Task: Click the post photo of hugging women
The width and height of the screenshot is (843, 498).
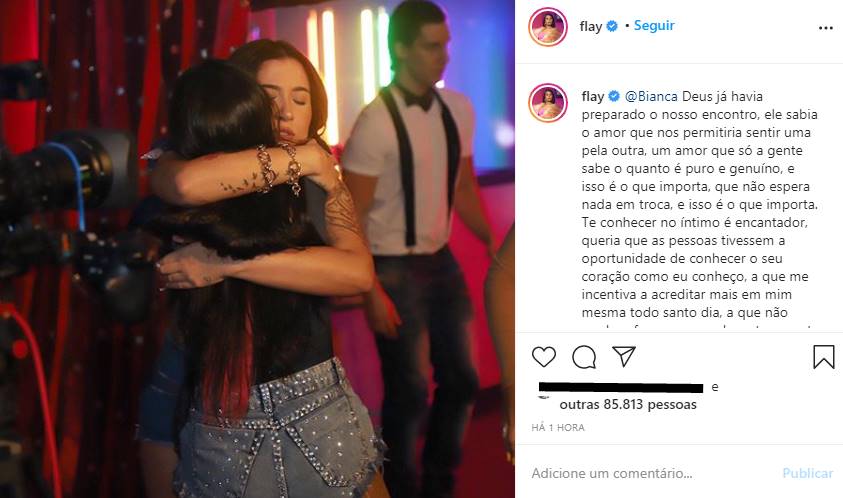Action: [257, 249]
